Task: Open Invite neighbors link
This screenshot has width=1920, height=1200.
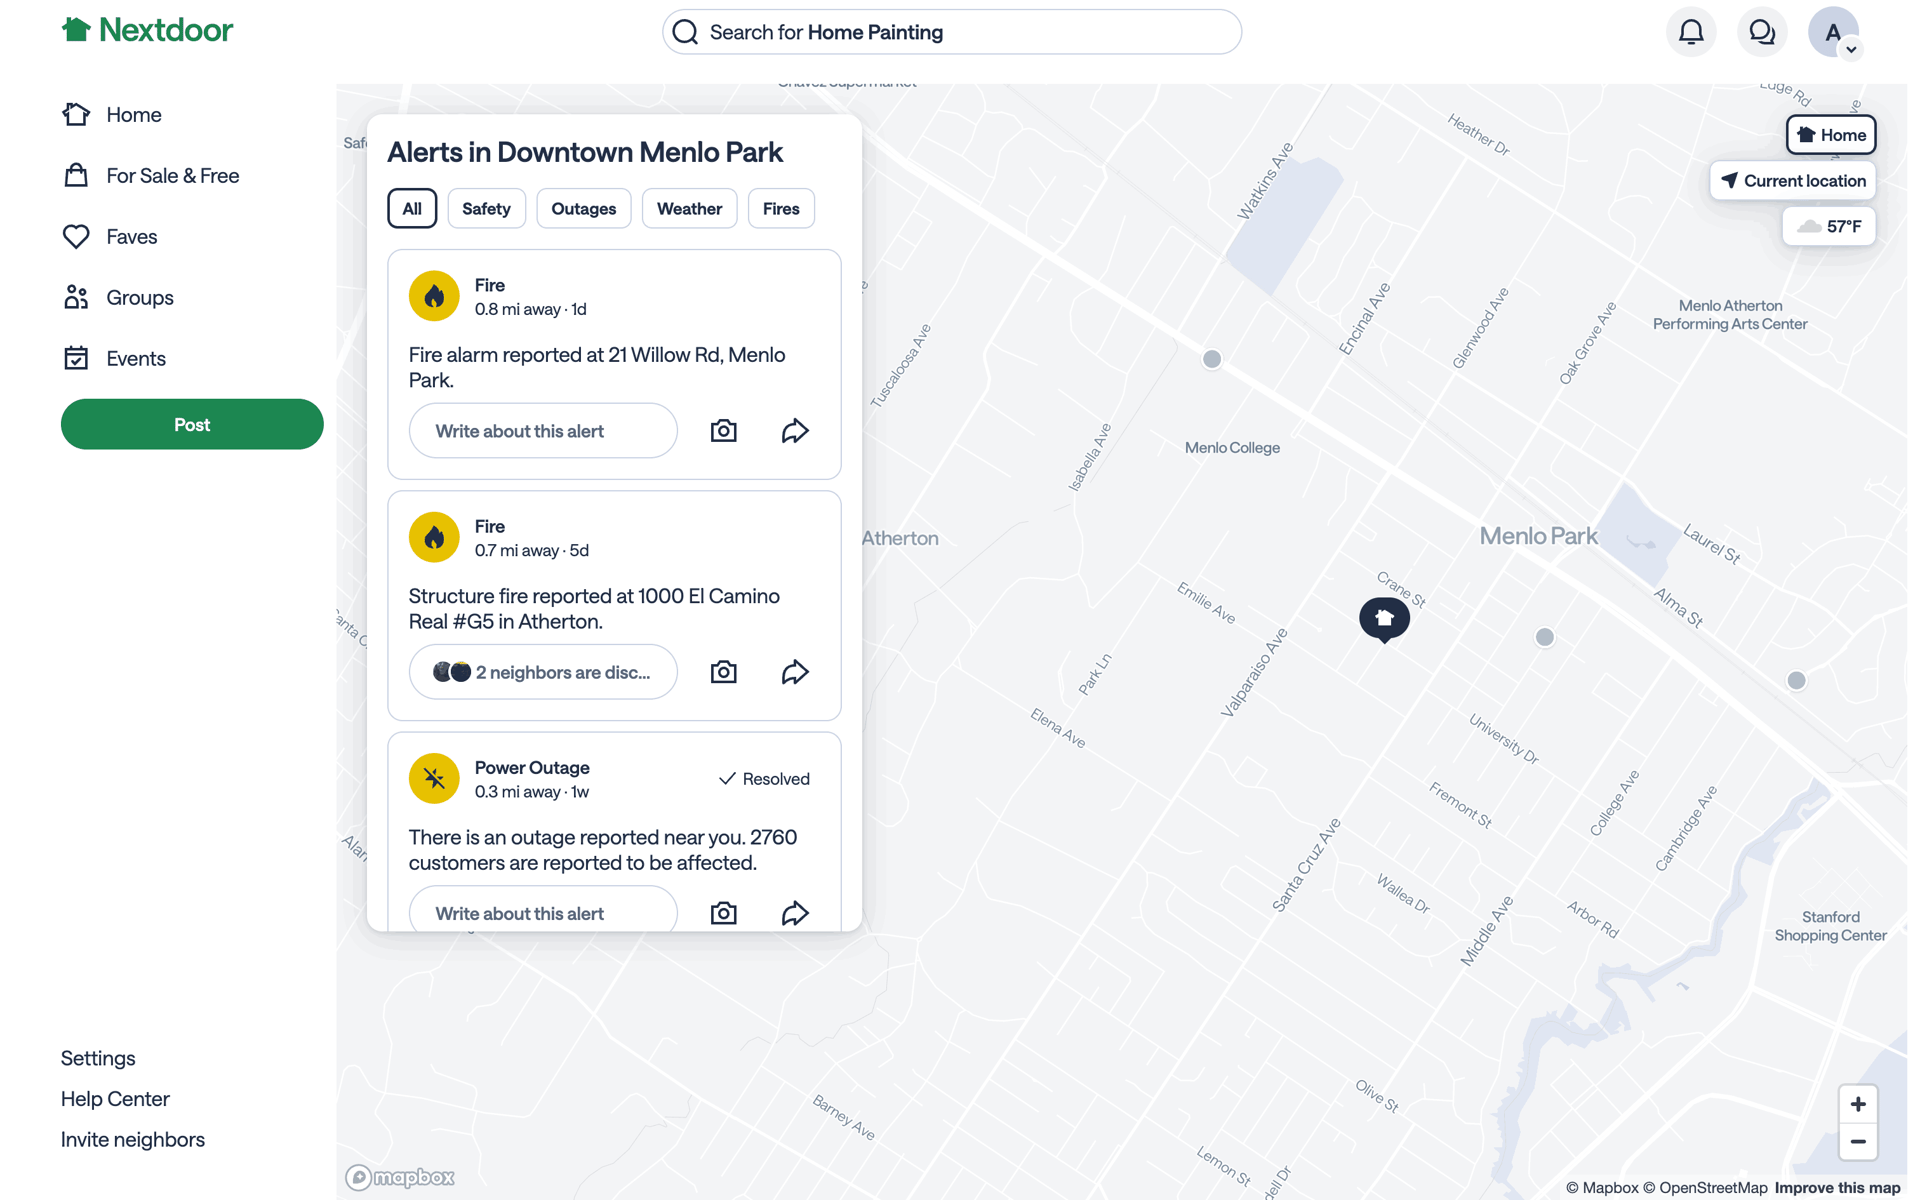Action: [x=133, y=1140]
